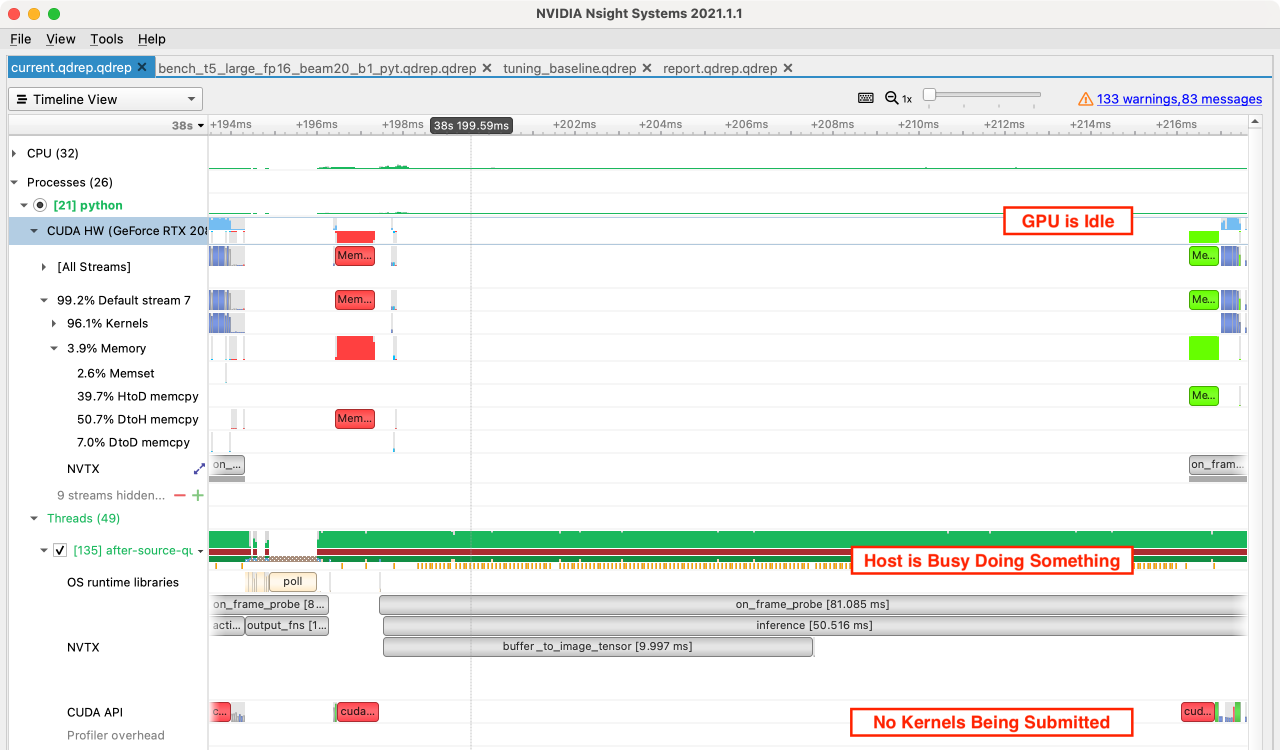The height and width of the screenshot is (750, 1280).
Task: Collapse the Threads (49) row
Action: [x=34, y=518]
